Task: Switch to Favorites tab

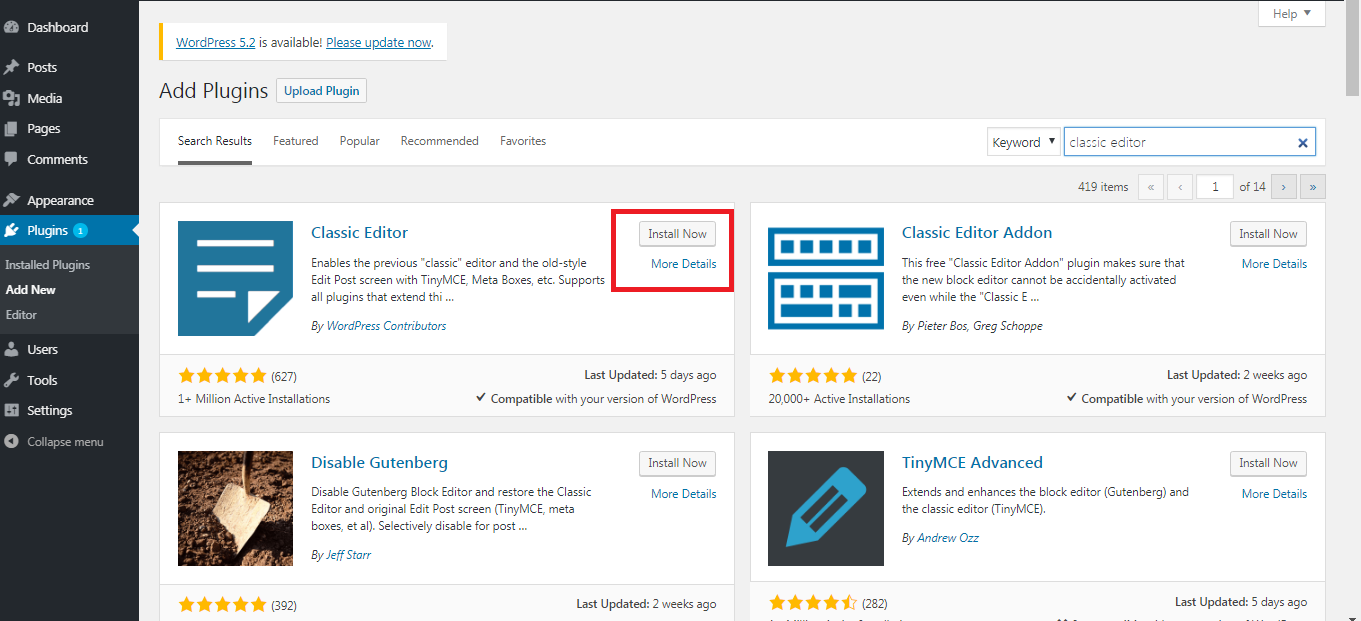Action: click(x=523, y=141)
